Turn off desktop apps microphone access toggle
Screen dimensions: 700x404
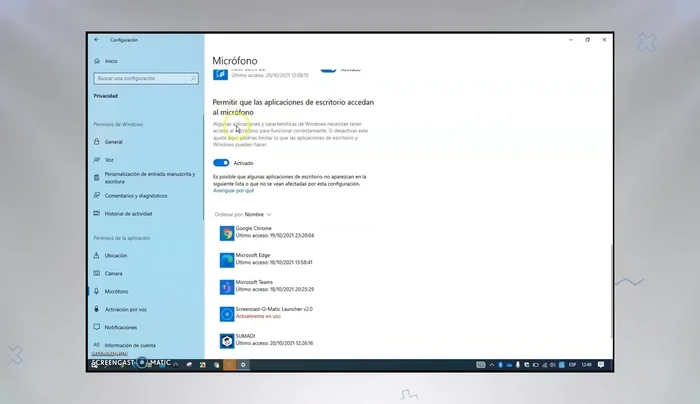point(221,162)
